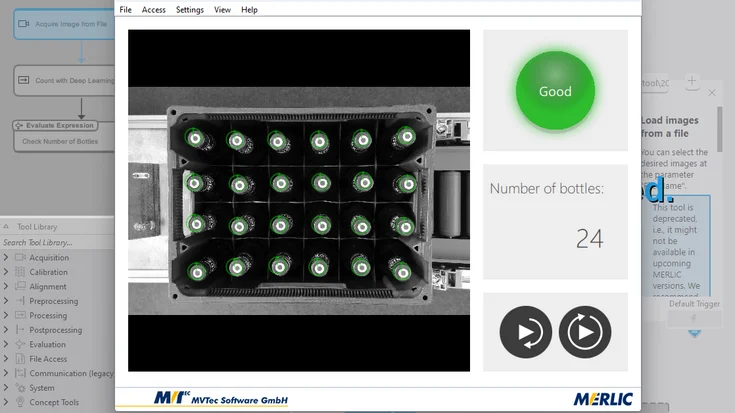This screenshot has height=413, width=735.
Task: Select the Count with Deep Learning tool node
Action: click(x=68, y=81)
